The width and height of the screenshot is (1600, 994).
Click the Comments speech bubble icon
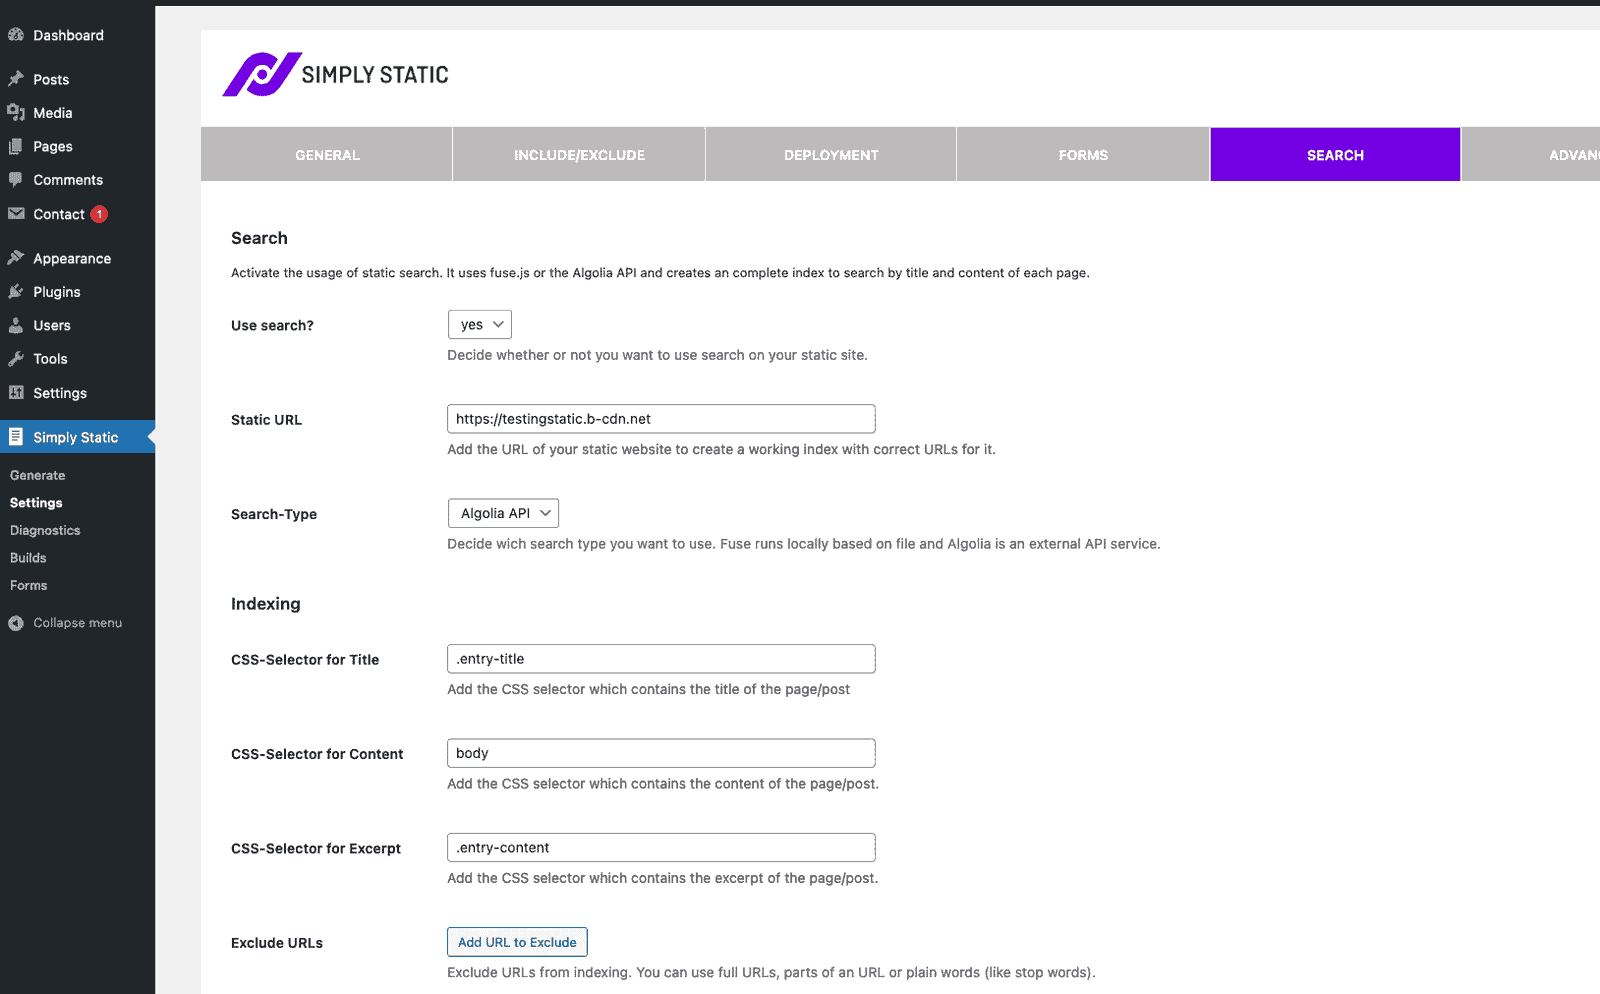tap(16, 180)
